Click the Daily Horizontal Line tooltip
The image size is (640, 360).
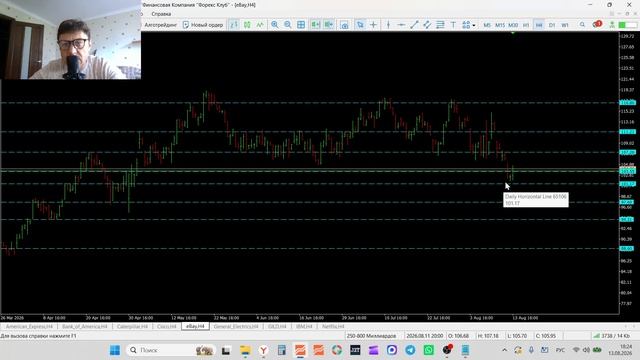pos(536,200)
